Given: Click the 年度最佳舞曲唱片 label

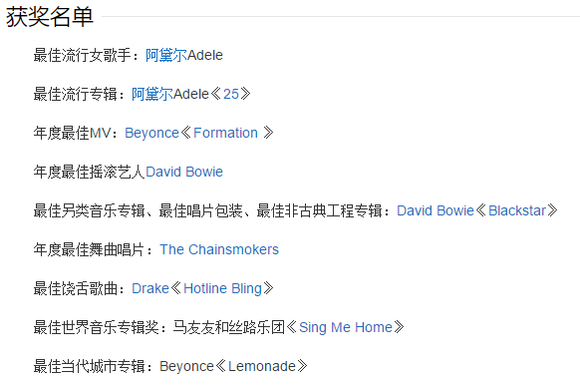Looking at the screenshot, I should coord(89,250).
